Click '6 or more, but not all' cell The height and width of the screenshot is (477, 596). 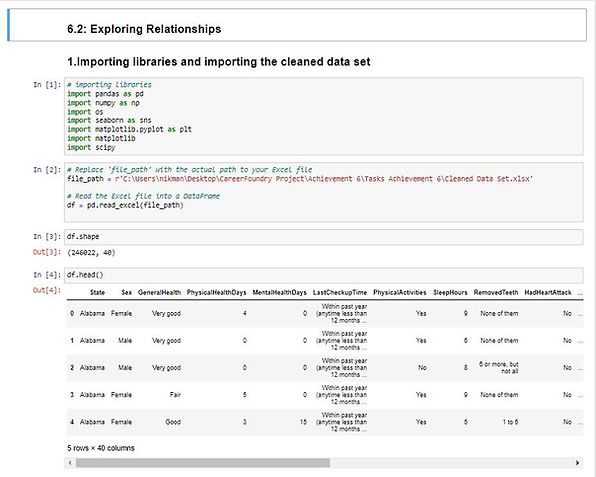pos(499,368)
